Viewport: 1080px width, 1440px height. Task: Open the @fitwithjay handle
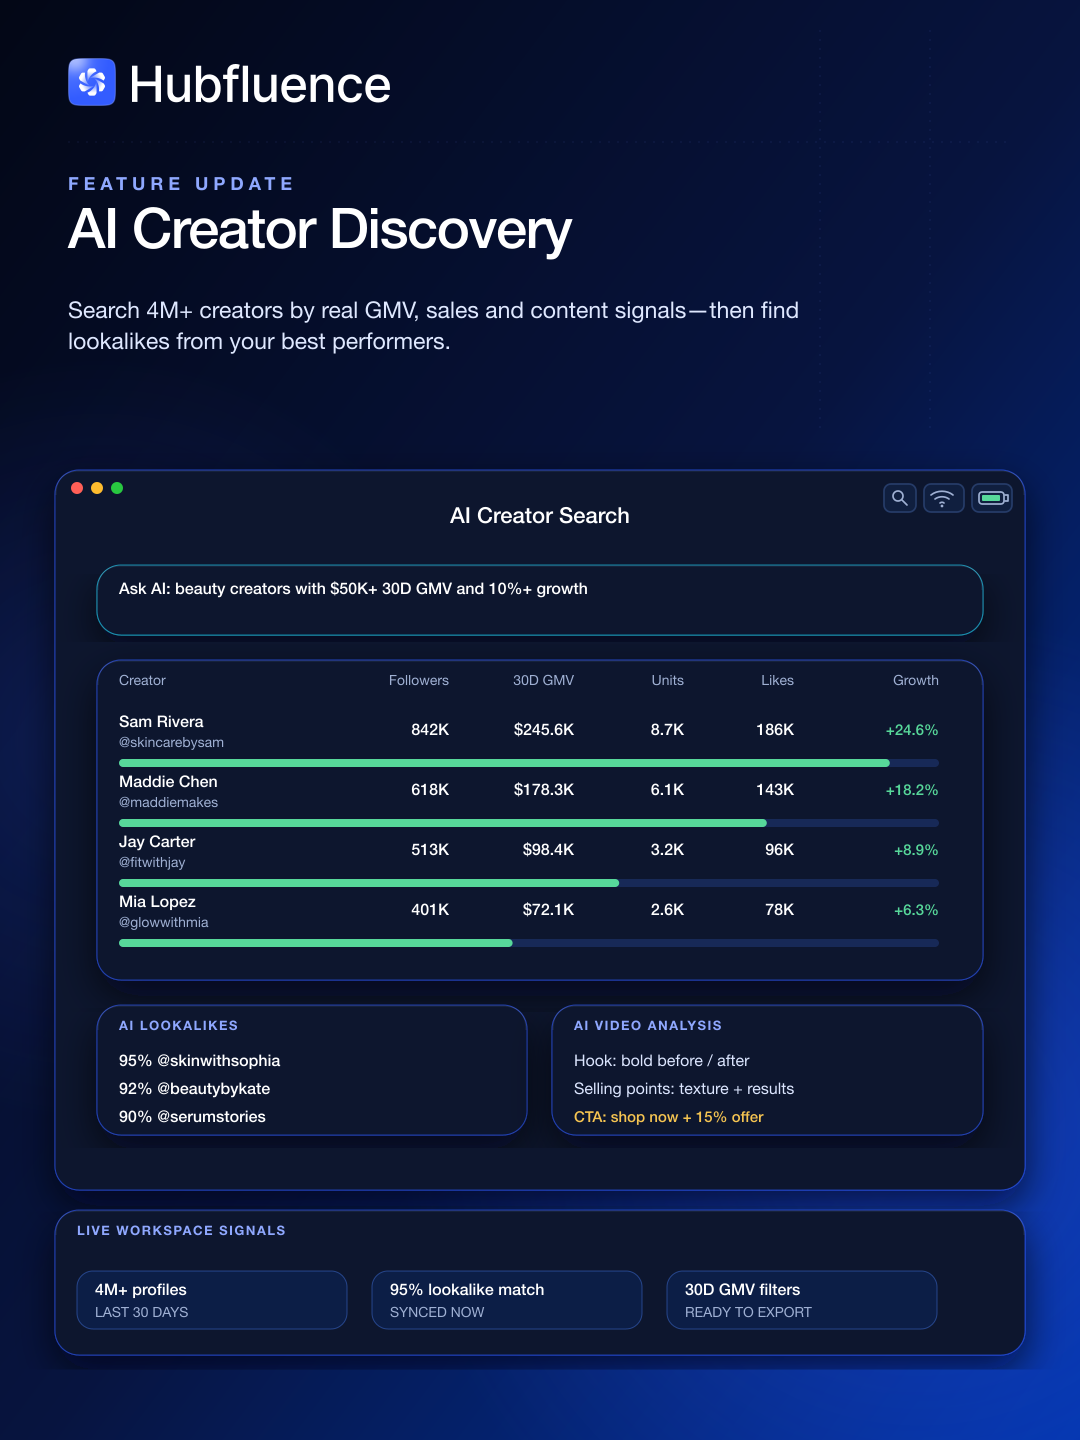(x=152, y=862)
